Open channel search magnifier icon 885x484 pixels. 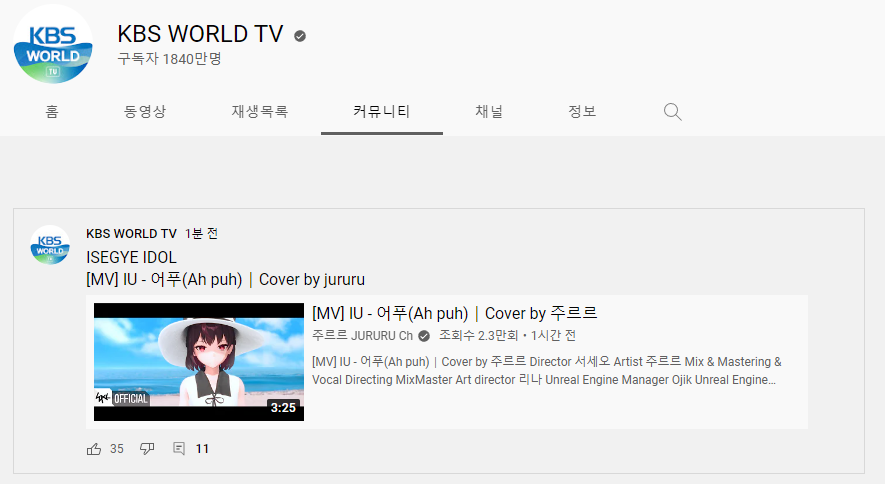click(x=672, y=112)
